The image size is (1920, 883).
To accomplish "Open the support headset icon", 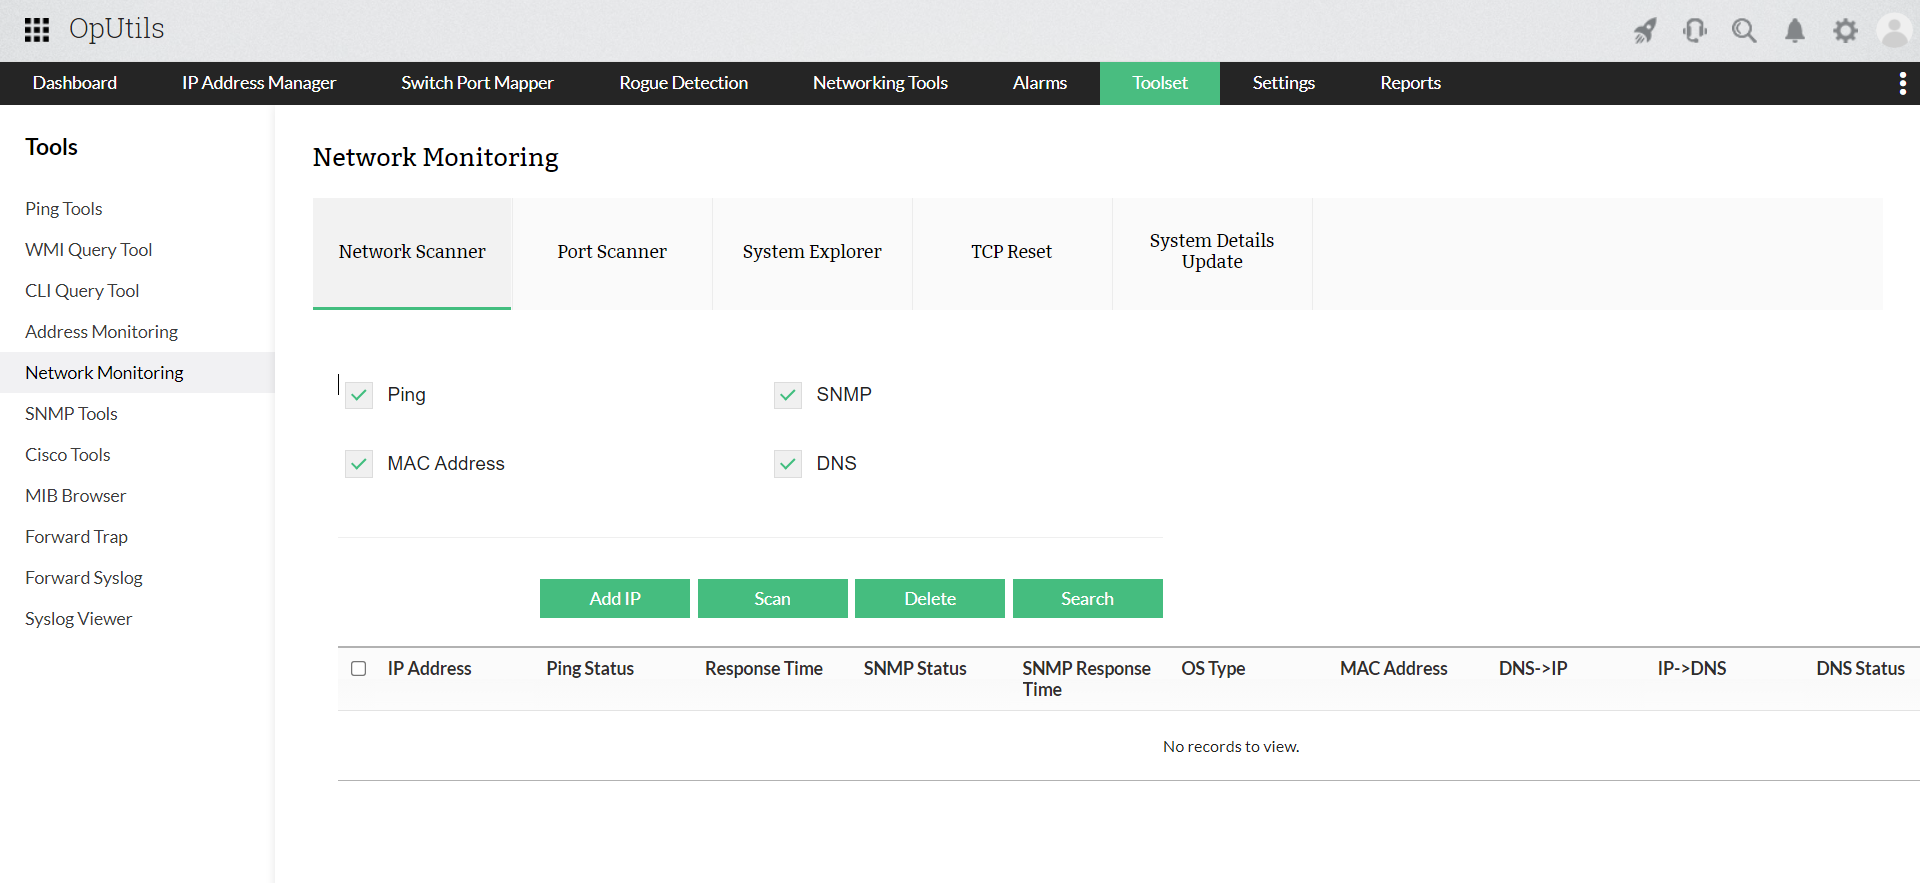I will pos(1695,31).
